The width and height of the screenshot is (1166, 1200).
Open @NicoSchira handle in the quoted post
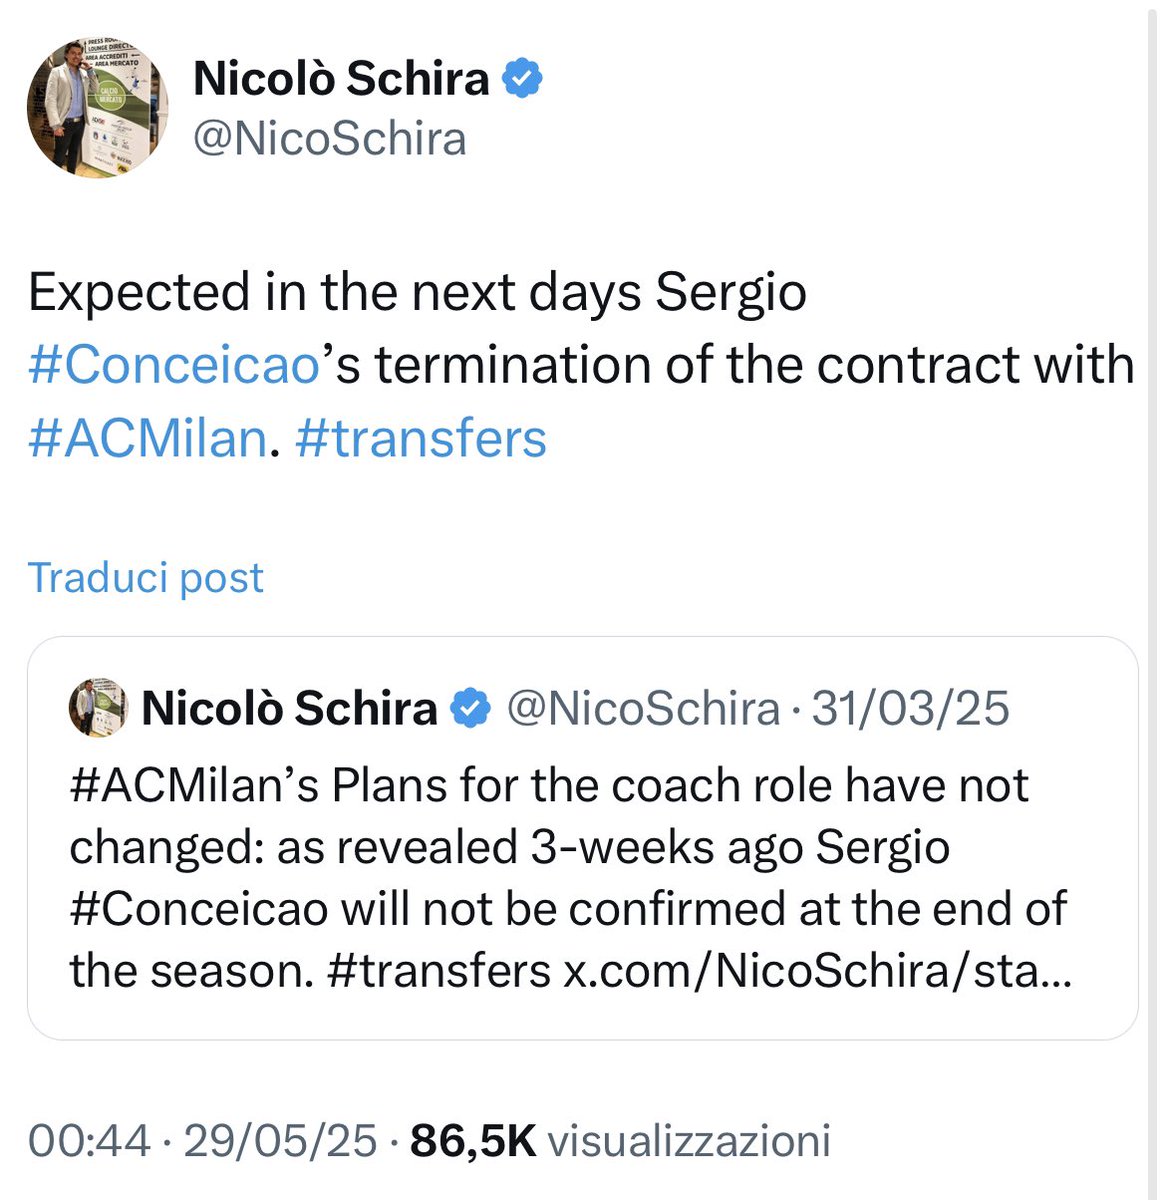[643, 709]
